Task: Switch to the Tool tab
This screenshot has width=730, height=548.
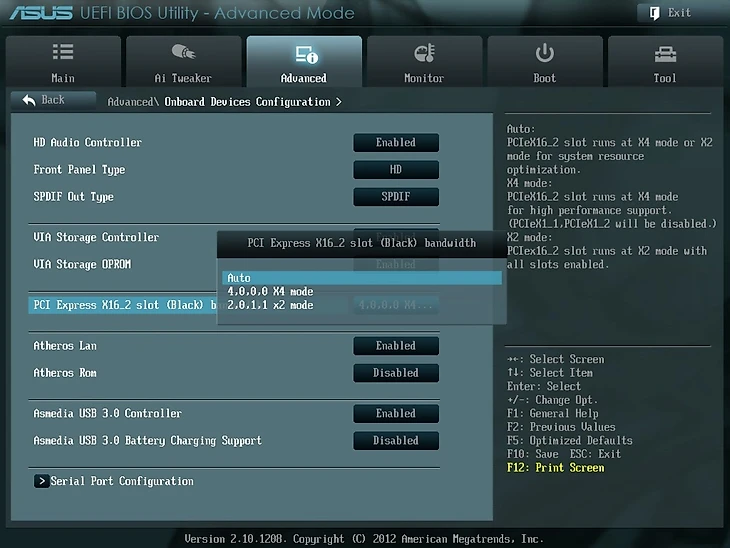Action: (x=665, y=61)
